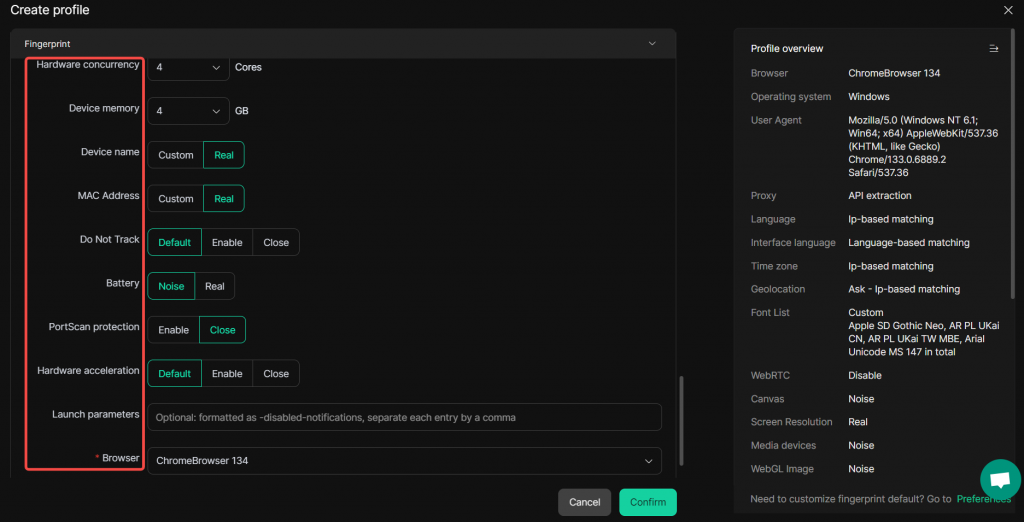1024x522 pixels.
Task: Choose Custom for MAC Address
Action: click(x=176, y=199)
